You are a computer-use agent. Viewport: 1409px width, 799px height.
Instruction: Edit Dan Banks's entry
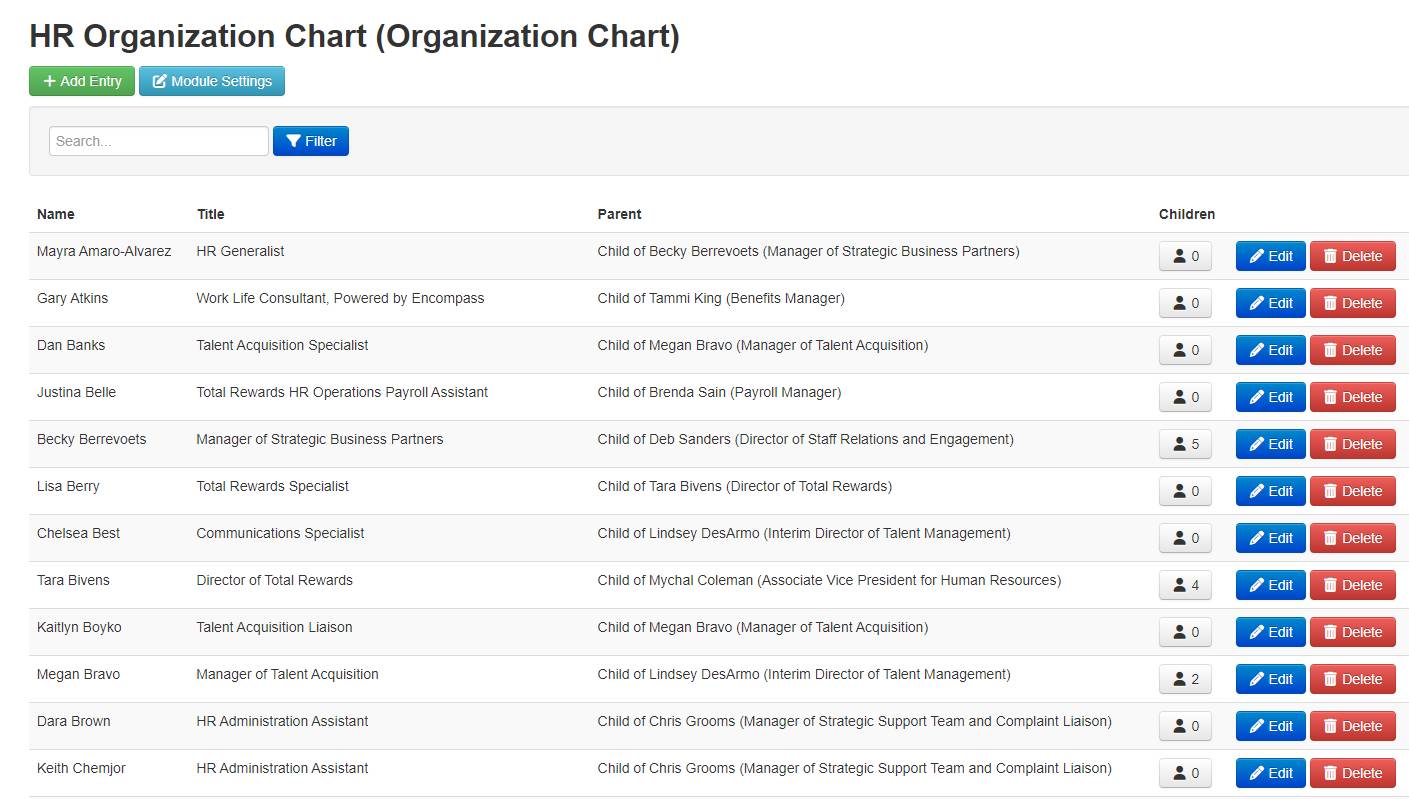click(x=1270, y=349)
